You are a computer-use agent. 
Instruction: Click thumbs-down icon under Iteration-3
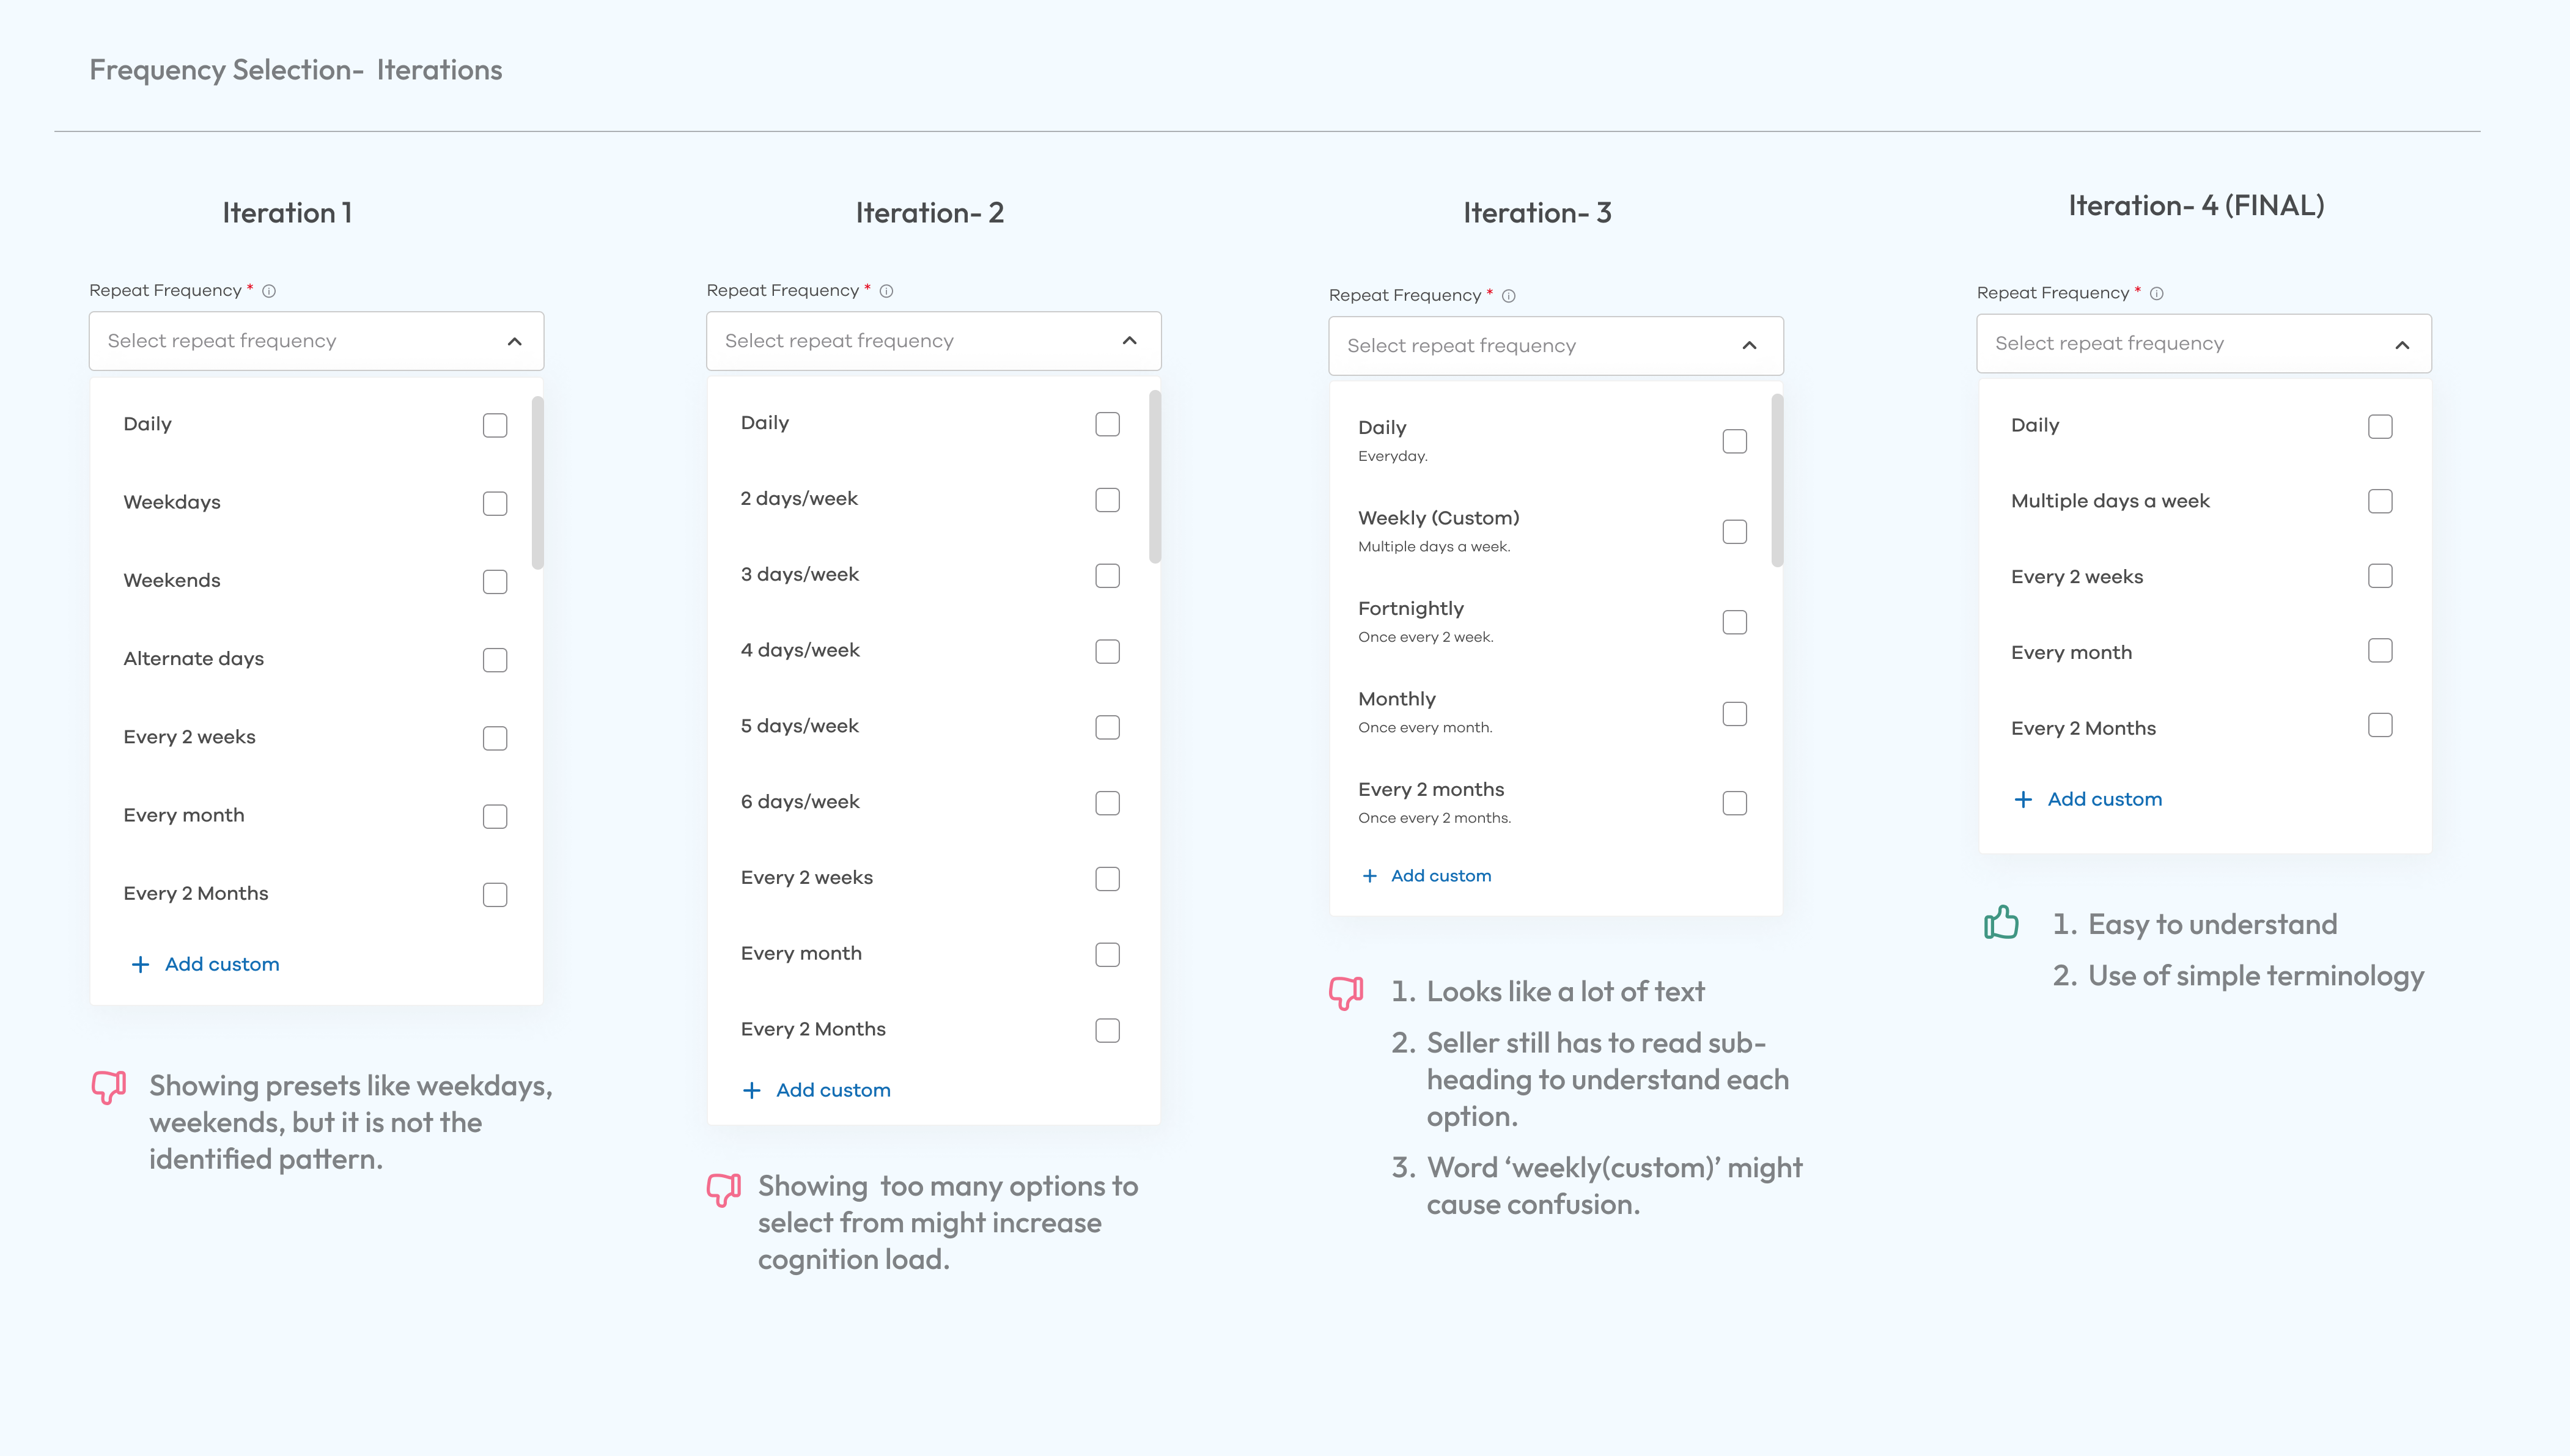coord(1346,992)
